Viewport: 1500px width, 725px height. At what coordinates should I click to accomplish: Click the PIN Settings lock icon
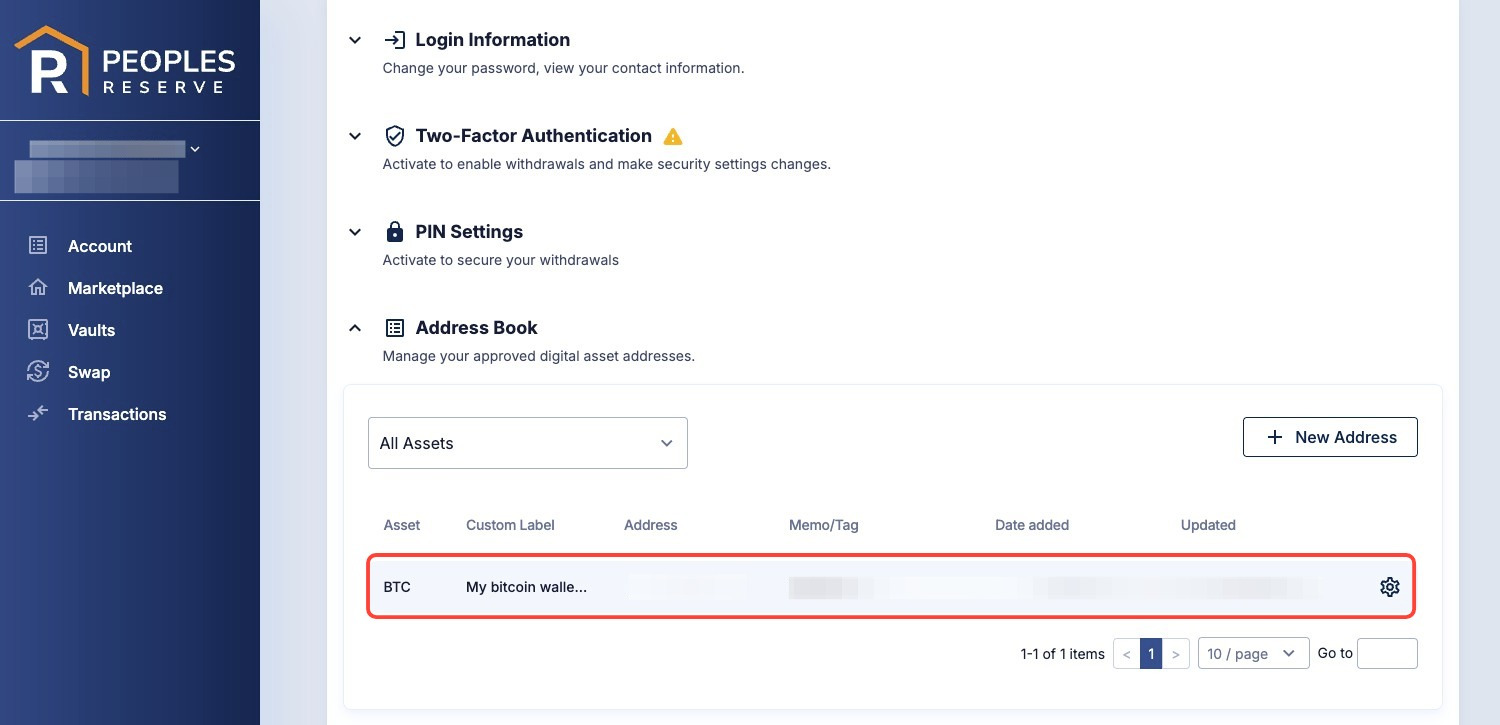click(x=395, y=232)
